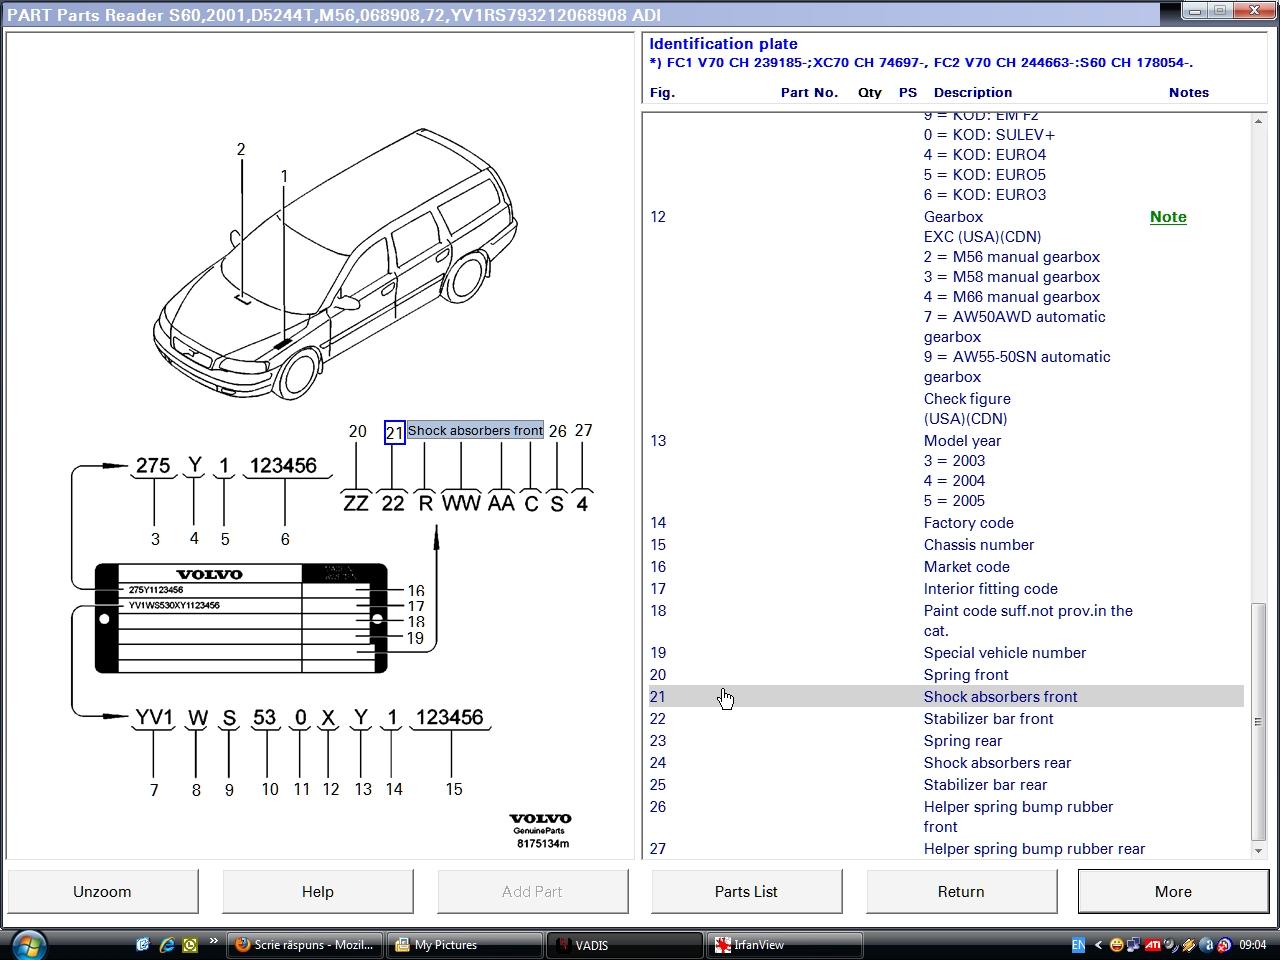The height and width of the screenshot is (960, 1280).
Task: Switch to the Mozilla Firefox taskbar window
Action: pos(304,945)
